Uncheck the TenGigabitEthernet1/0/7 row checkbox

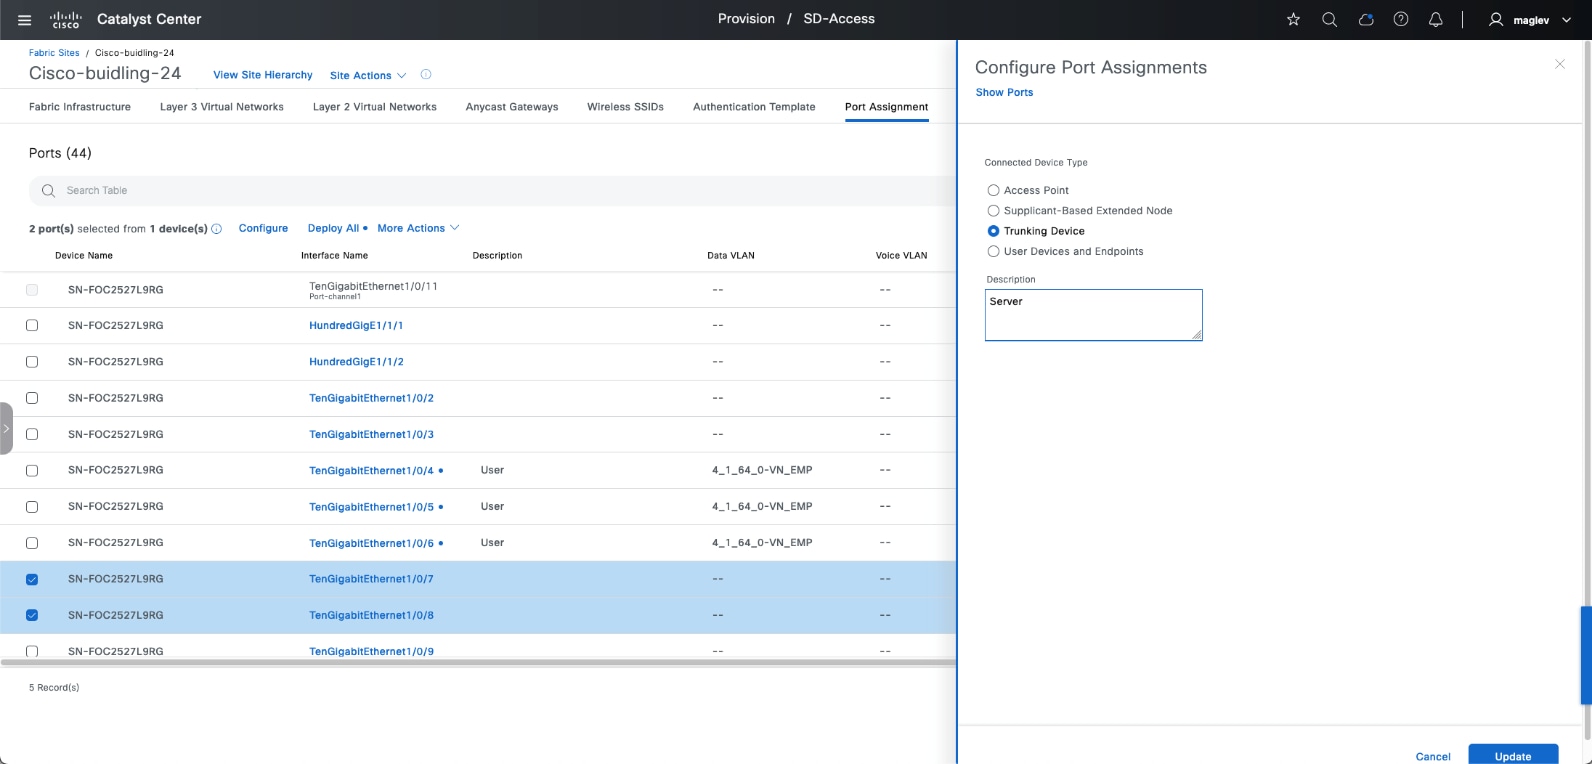click(32, 579)
